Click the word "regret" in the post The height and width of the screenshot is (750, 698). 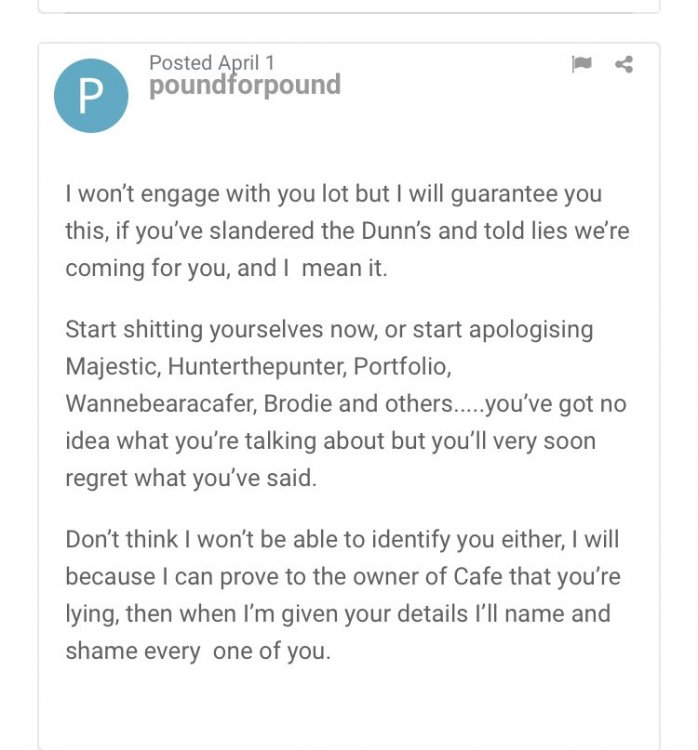point(102,478)
